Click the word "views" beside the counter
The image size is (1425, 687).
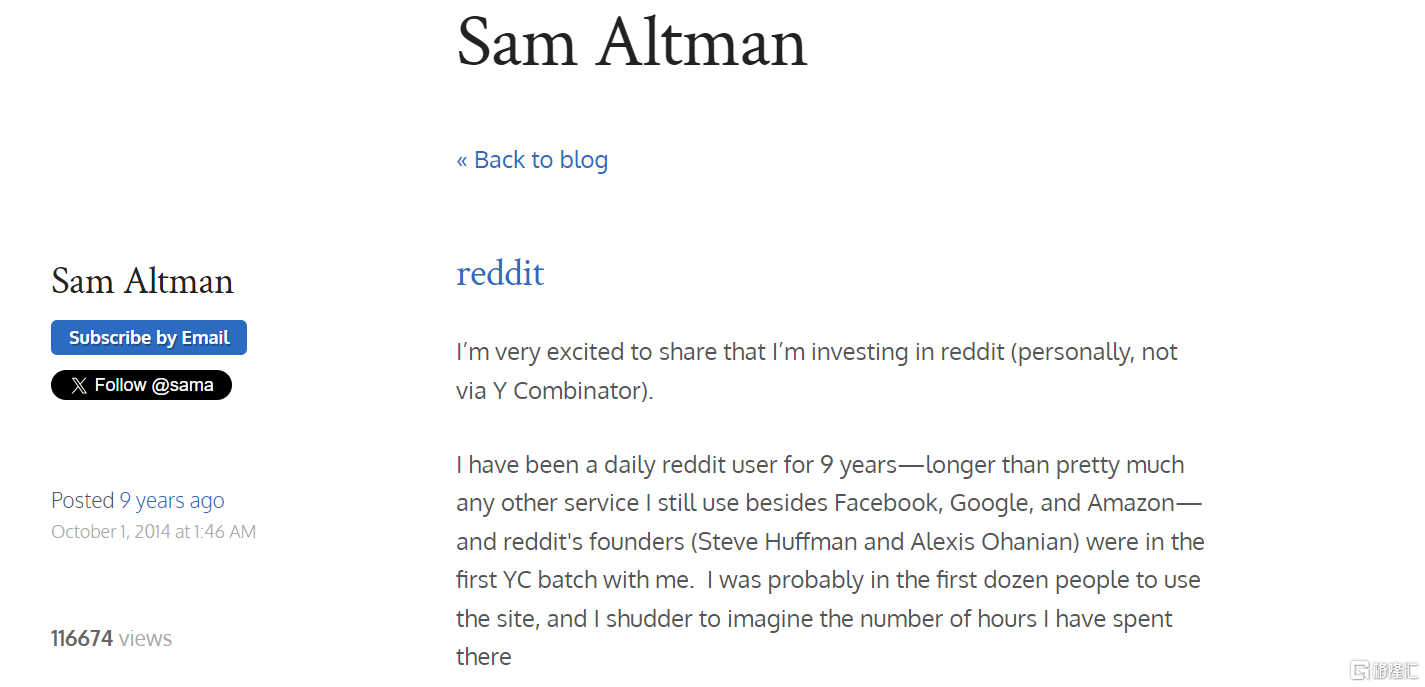pyautogui.click(x=145, y=639)
